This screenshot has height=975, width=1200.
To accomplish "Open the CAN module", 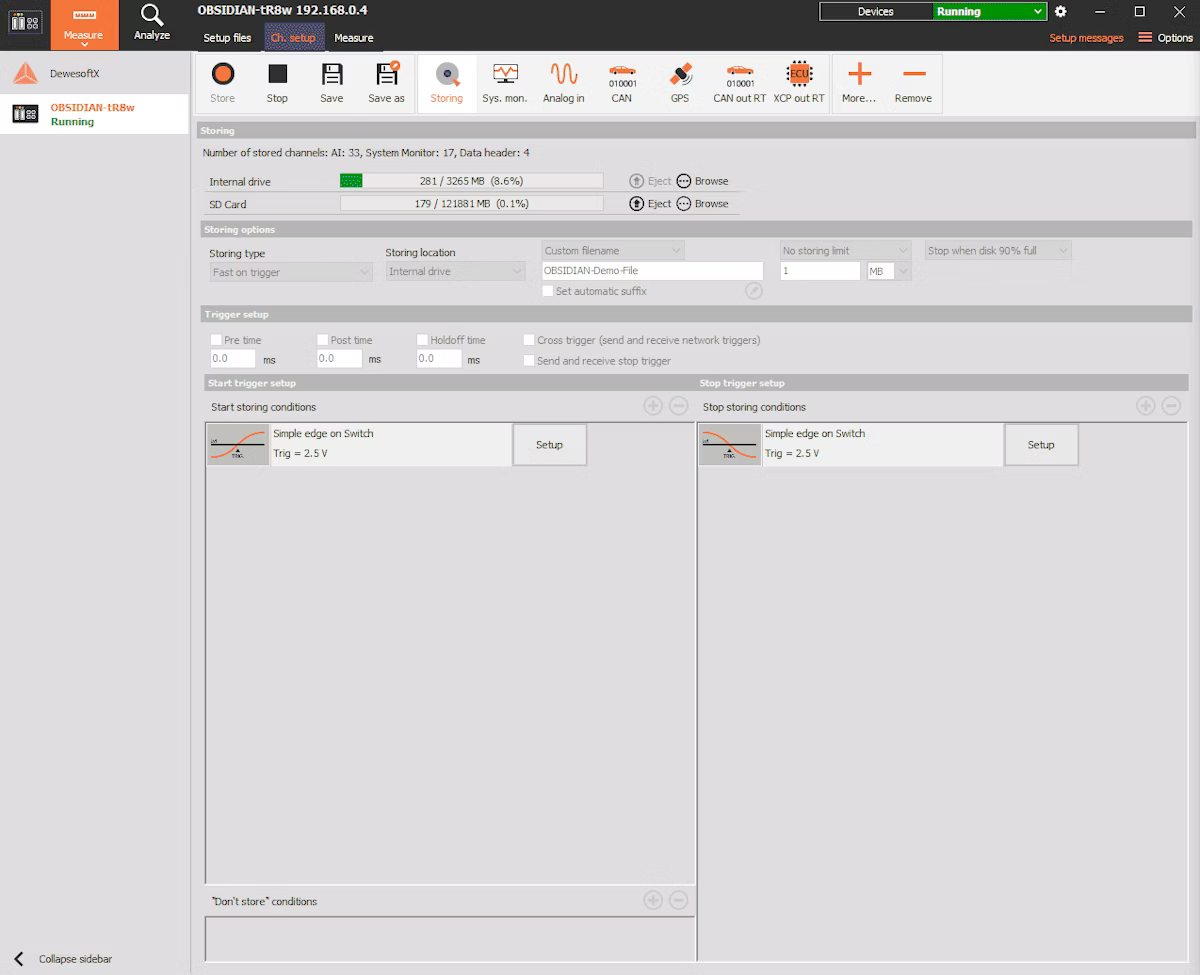I will pos(622,83).
